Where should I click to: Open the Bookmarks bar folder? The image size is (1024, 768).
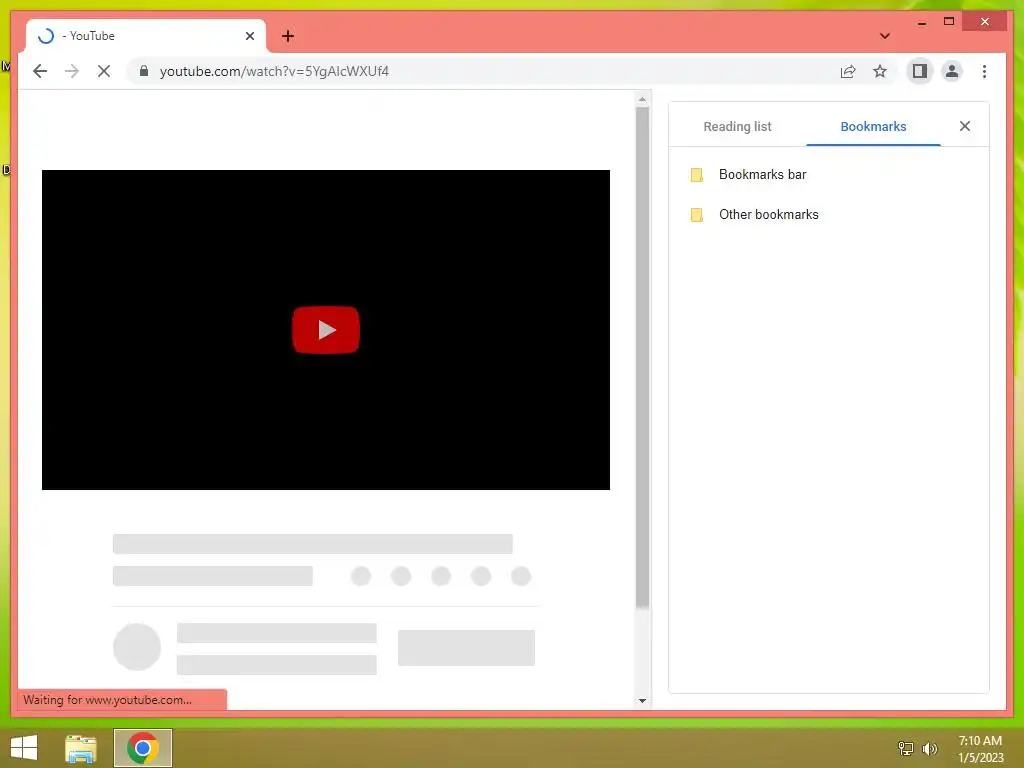[x=828, y=174]
